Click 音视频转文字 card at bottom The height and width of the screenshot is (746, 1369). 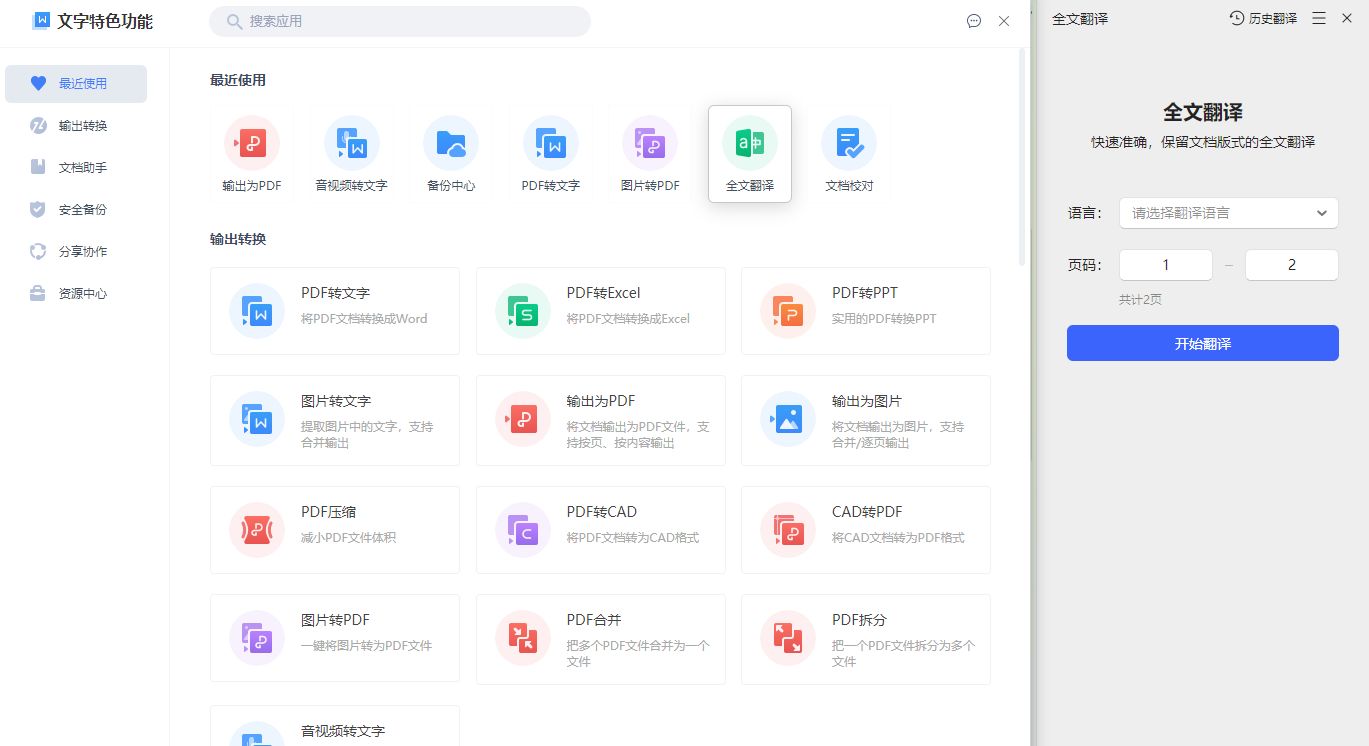click(335, 726)
